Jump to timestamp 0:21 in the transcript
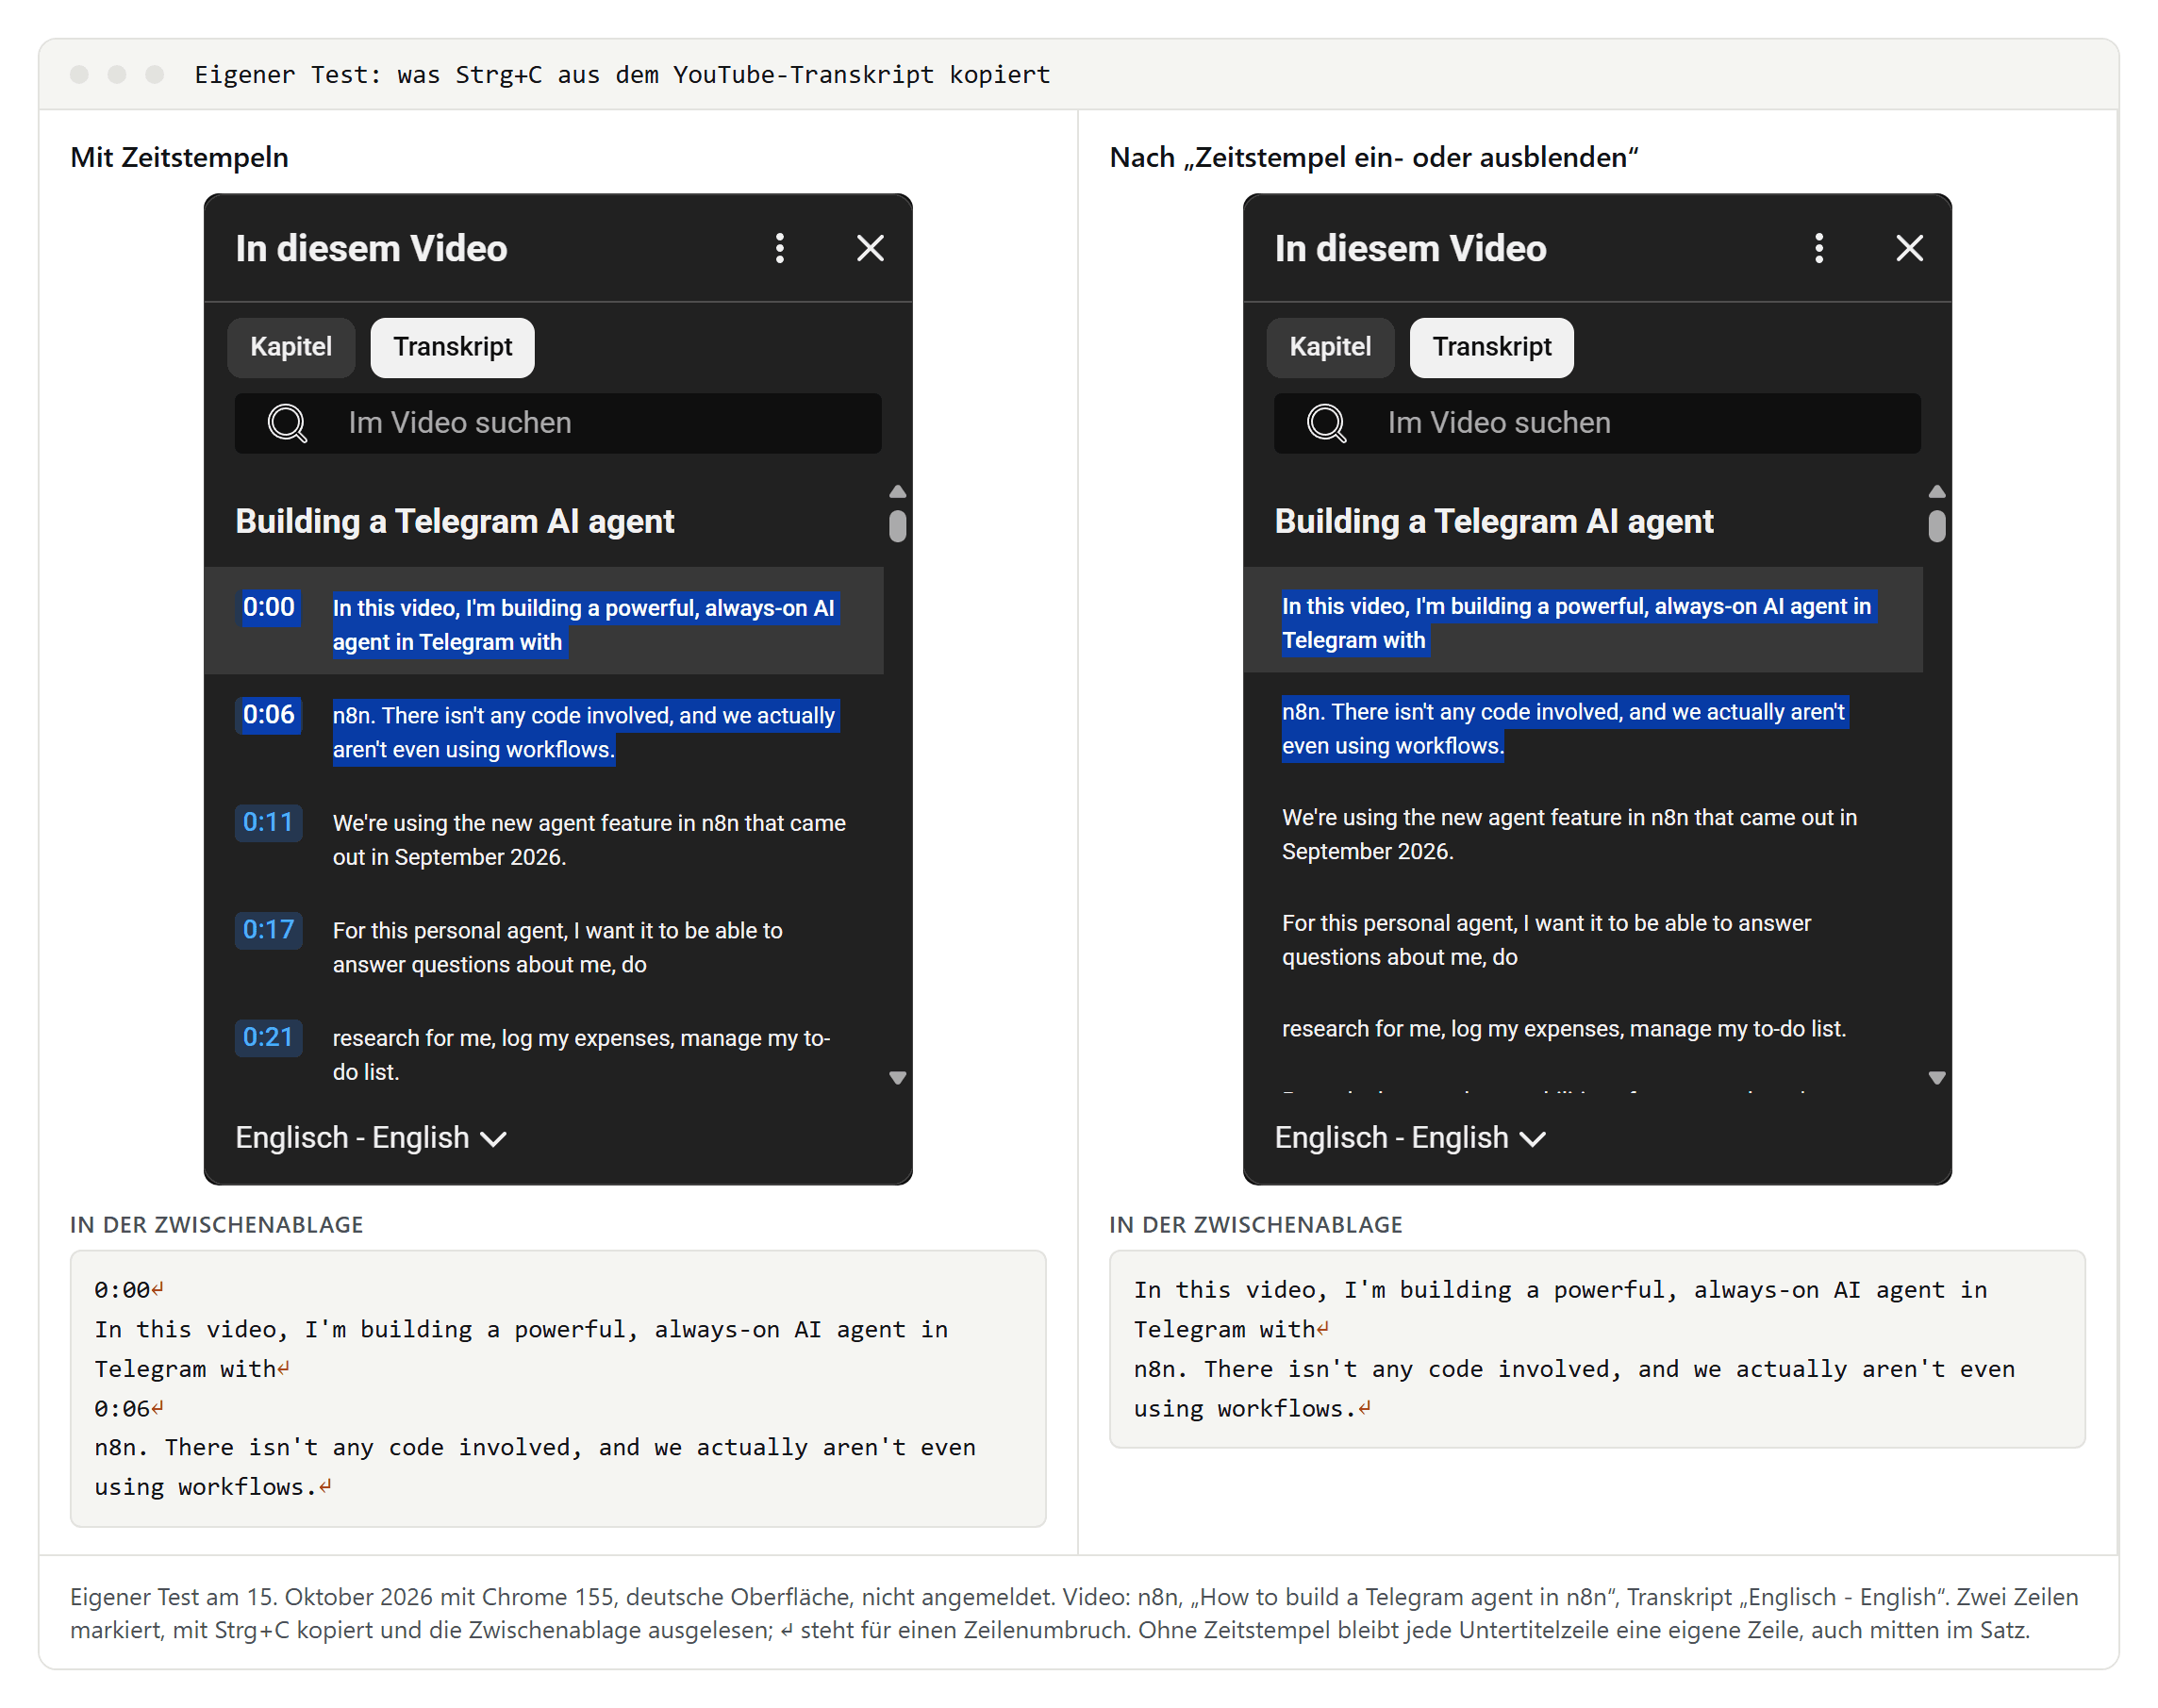Viewport: 2158px width, 1708px height. pos(268,1037)
